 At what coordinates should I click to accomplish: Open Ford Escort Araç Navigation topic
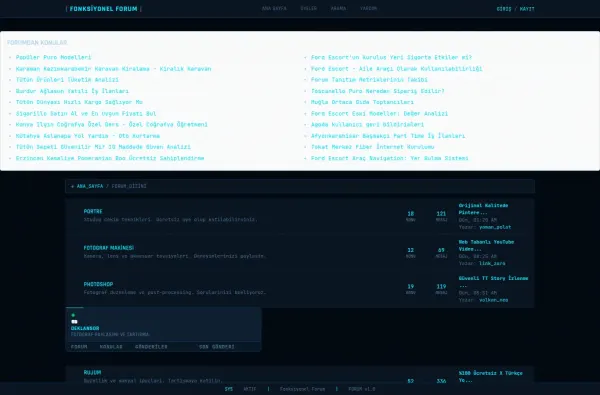[390, 158]
